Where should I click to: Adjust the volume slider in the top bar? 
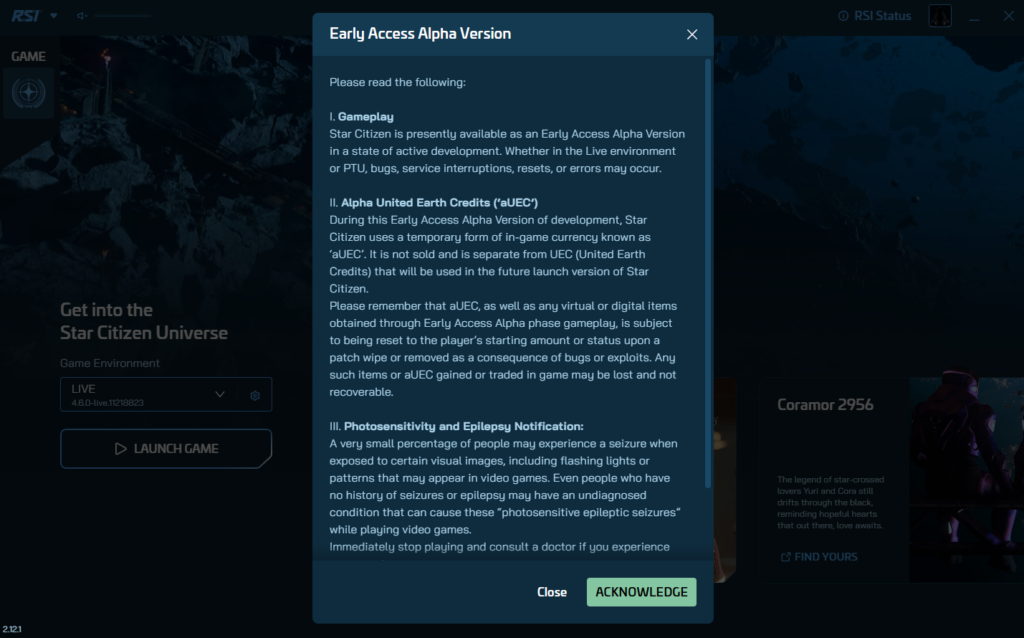click(x=122, y=16)
